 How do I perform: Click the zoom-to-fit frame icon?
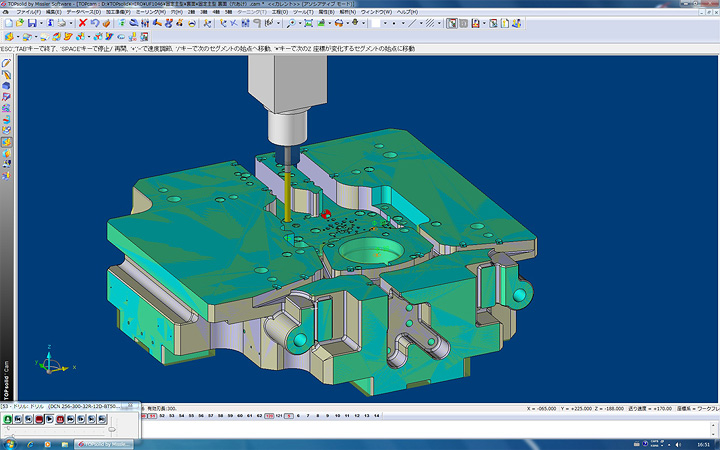click(x=309, y=23)
